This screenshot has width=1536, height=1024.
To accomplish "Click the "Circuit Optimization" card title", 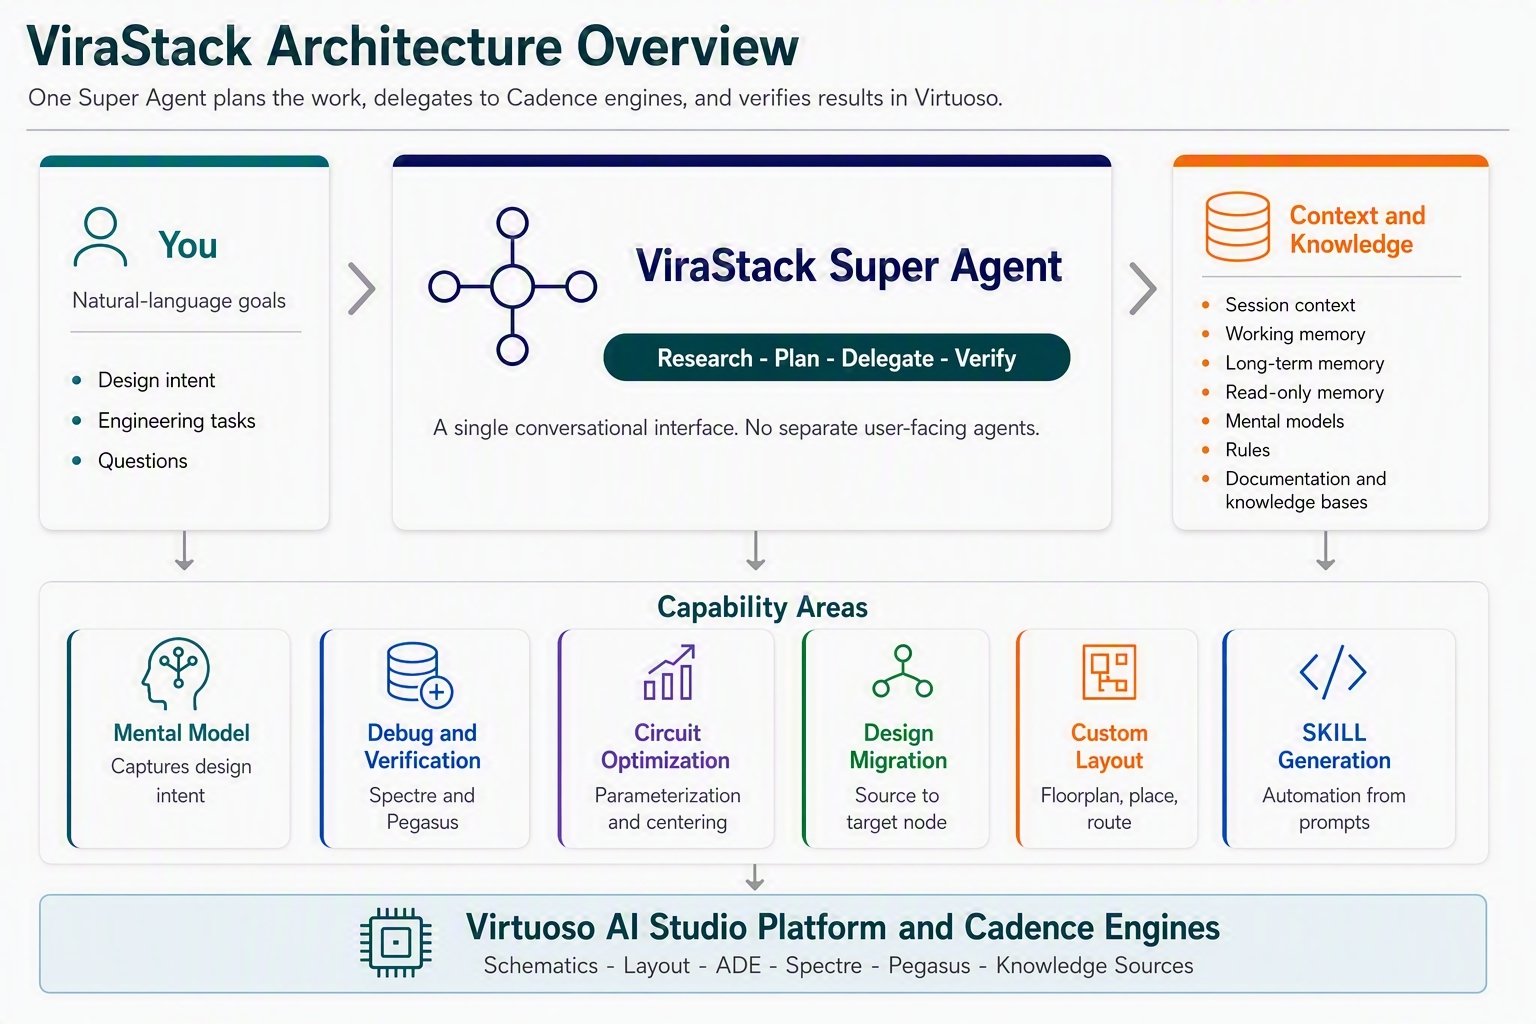I will point(666,747).
